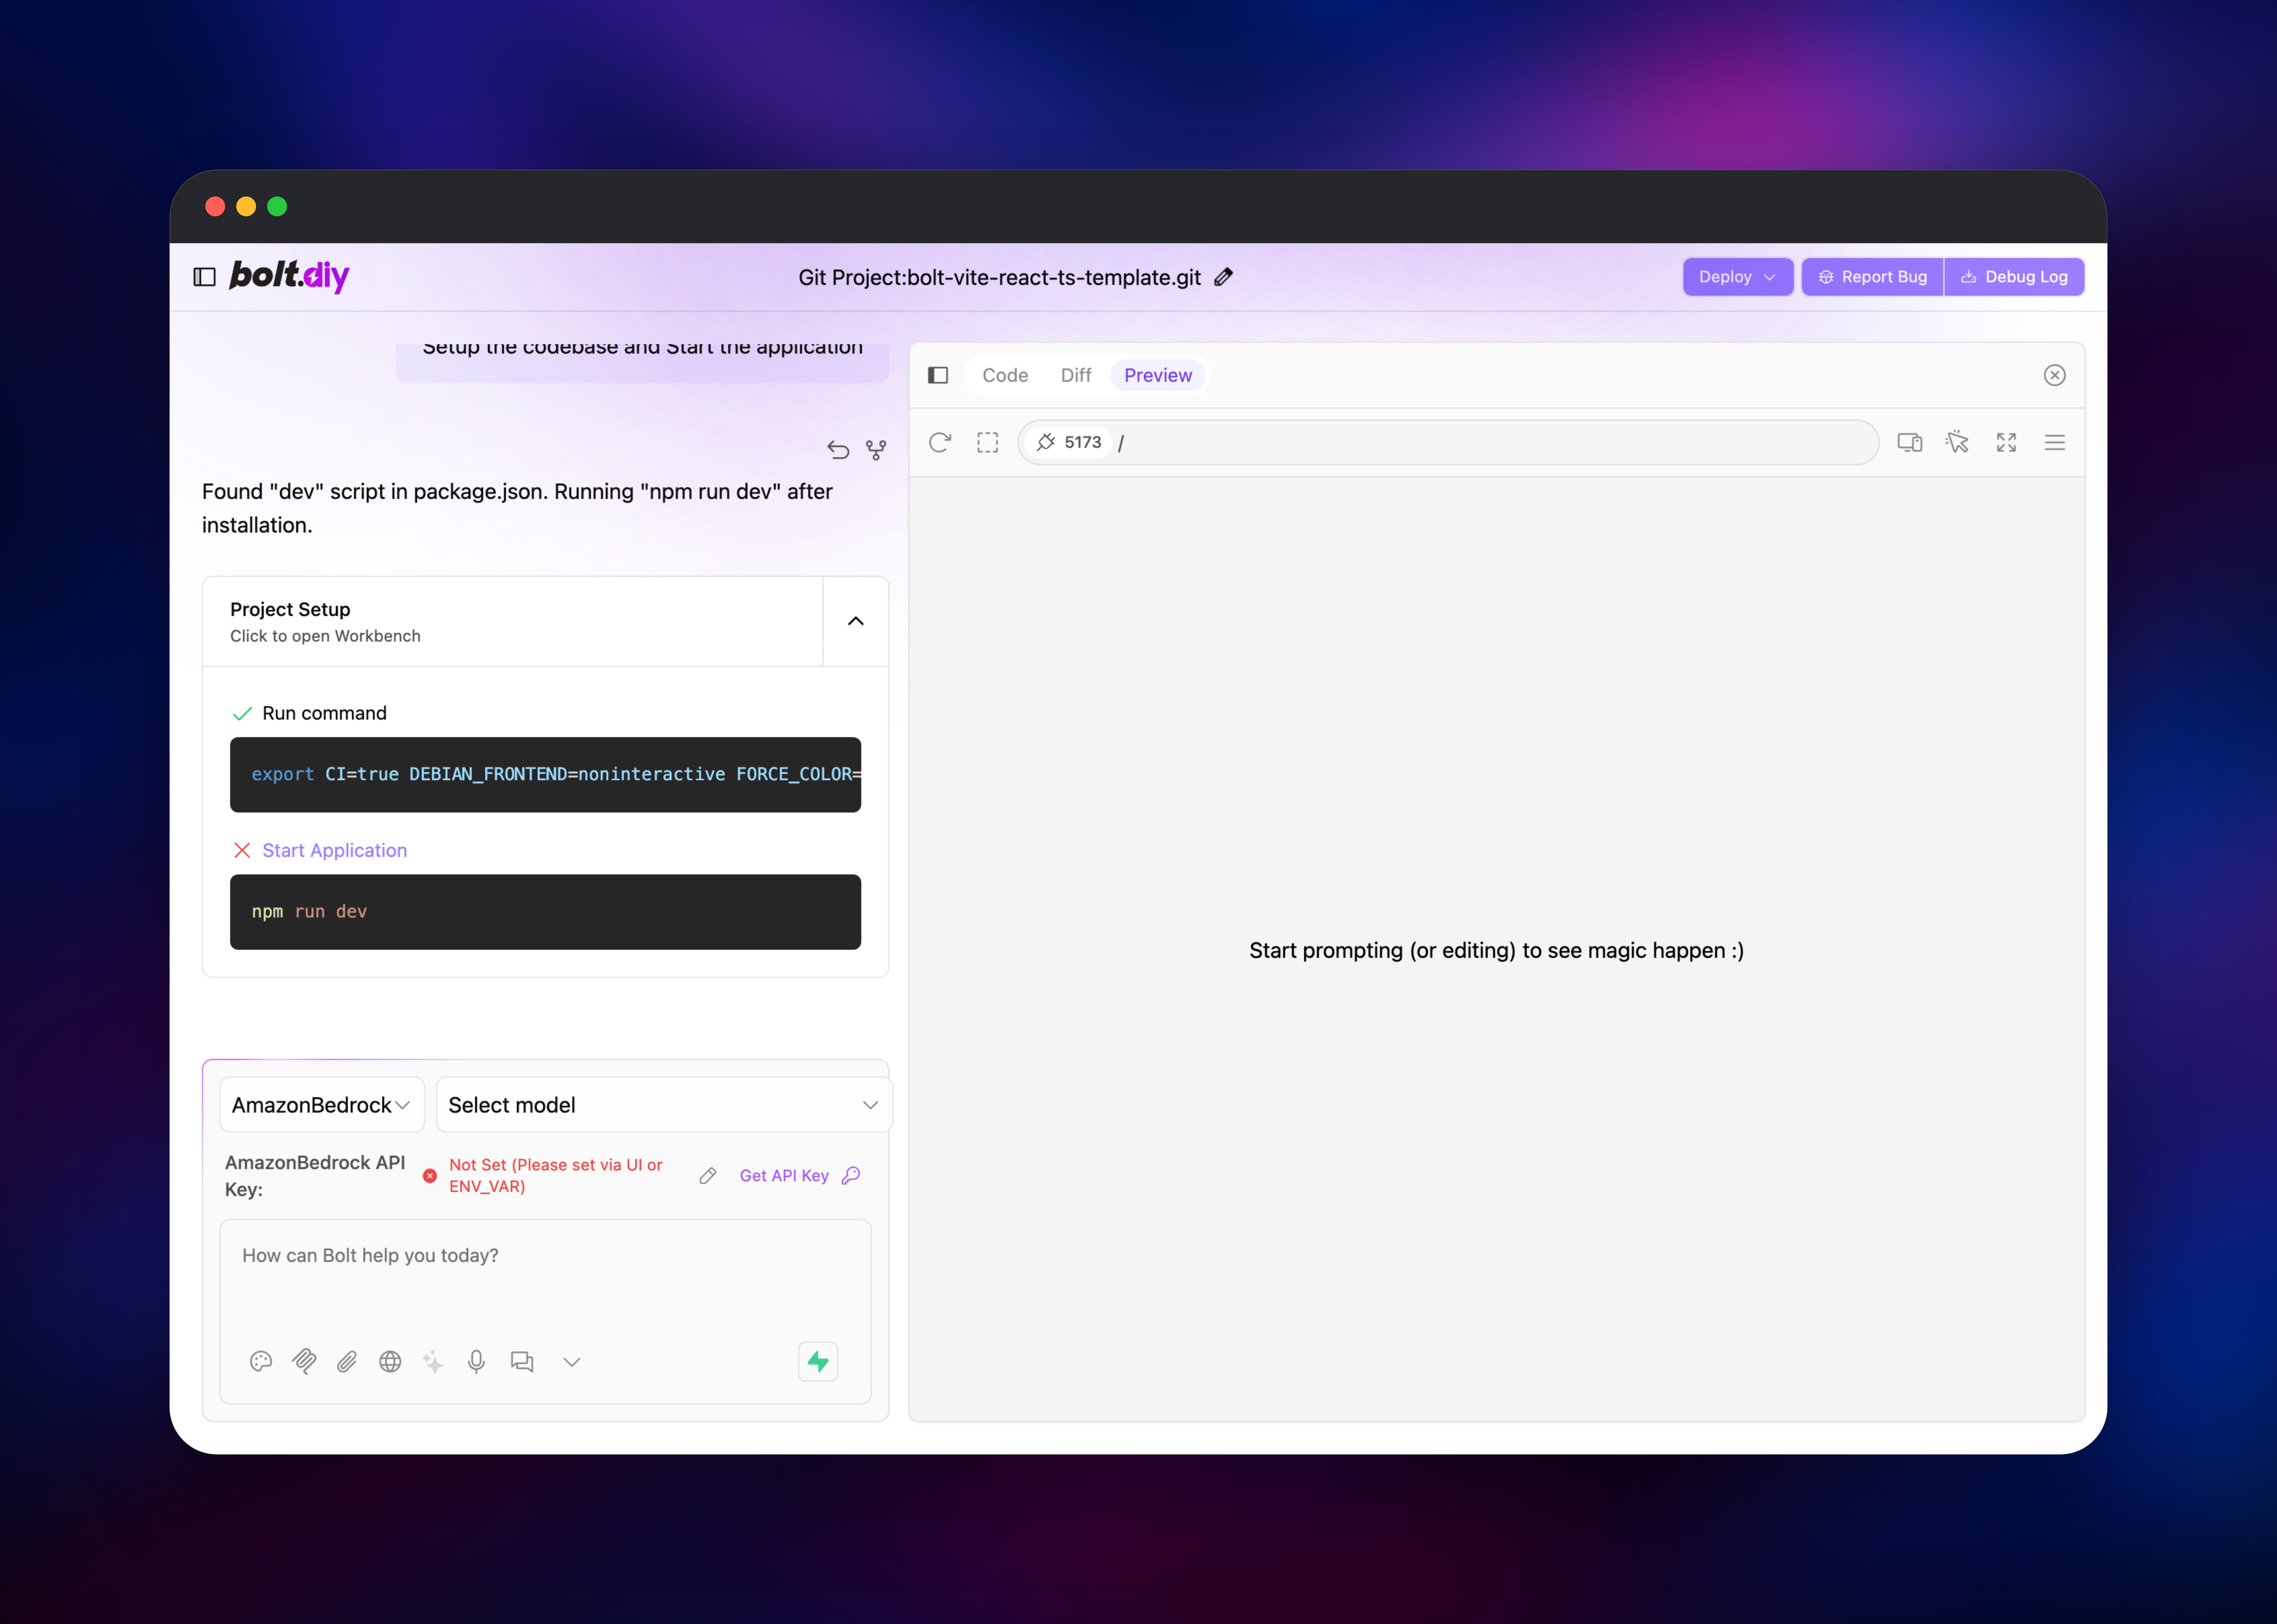Send the prompt with the green lightning button
2277x1624 pixels.
pyautogui.click(x=818, y=1362)
